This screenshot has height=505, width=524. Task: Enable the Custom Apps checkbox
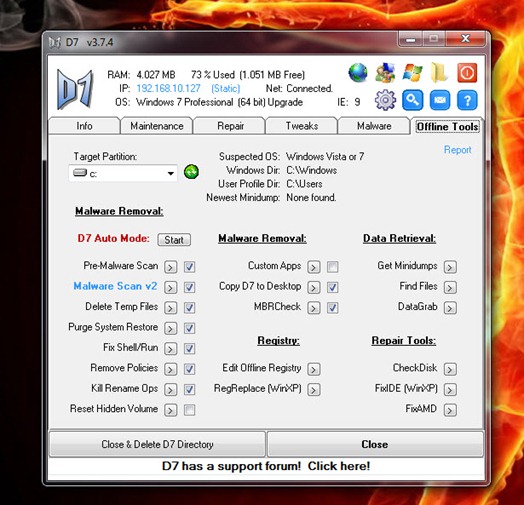333,266
